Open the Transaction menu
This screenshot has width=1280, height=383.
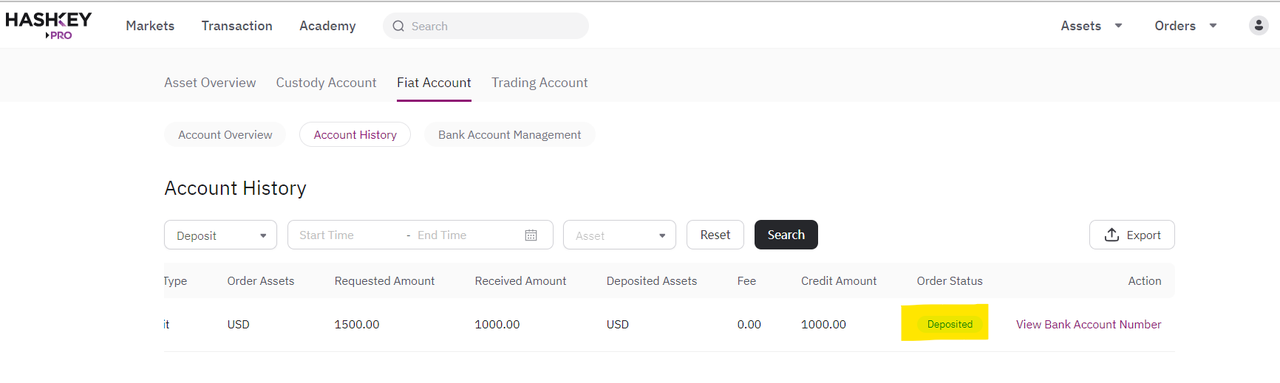pos(237,26)
